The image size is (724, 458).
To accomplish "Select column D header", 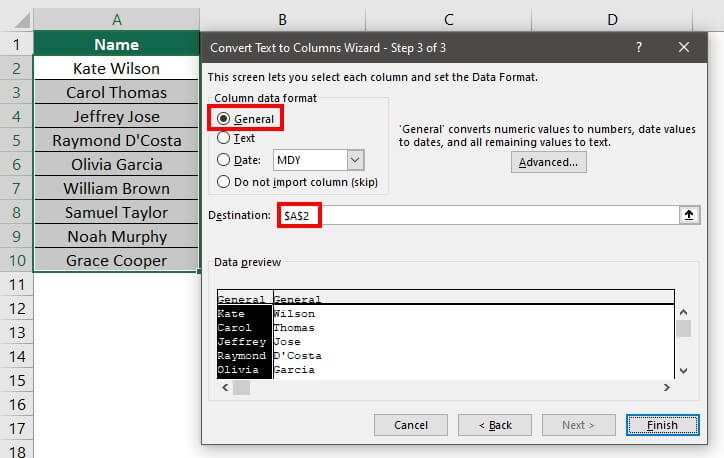I will click(x=612, y=20).
